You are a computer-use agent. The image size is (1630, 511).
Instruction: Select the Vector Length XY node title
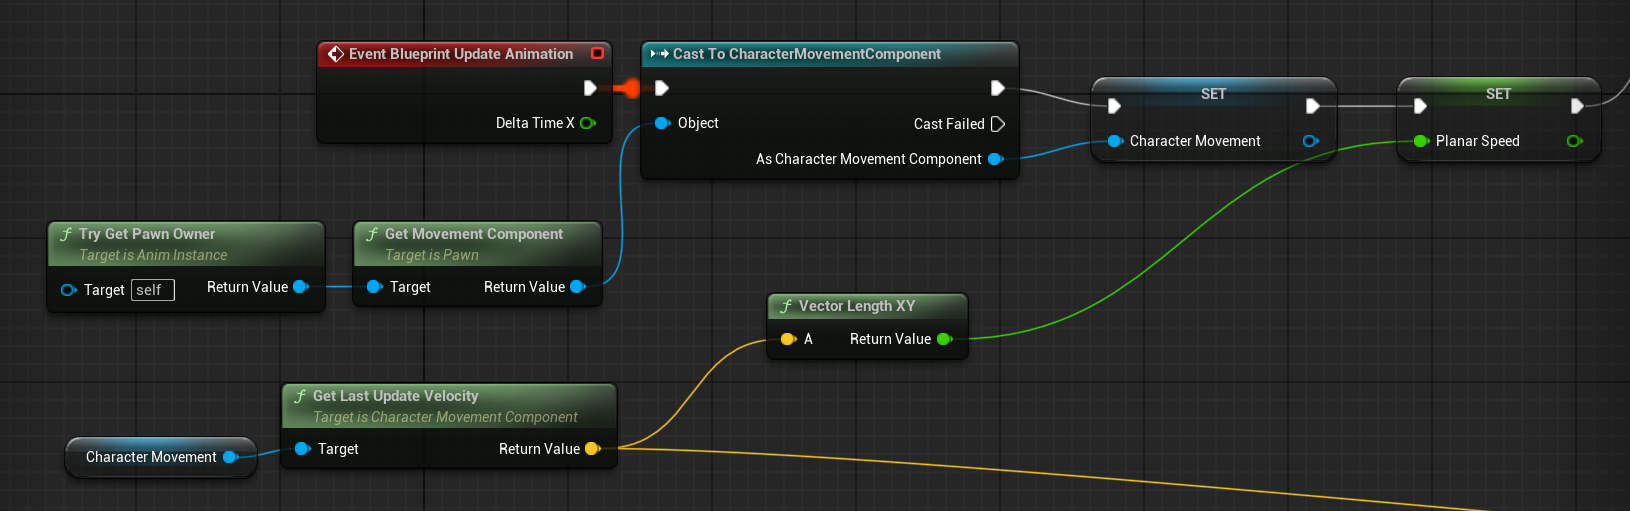[x=857, y=306]
